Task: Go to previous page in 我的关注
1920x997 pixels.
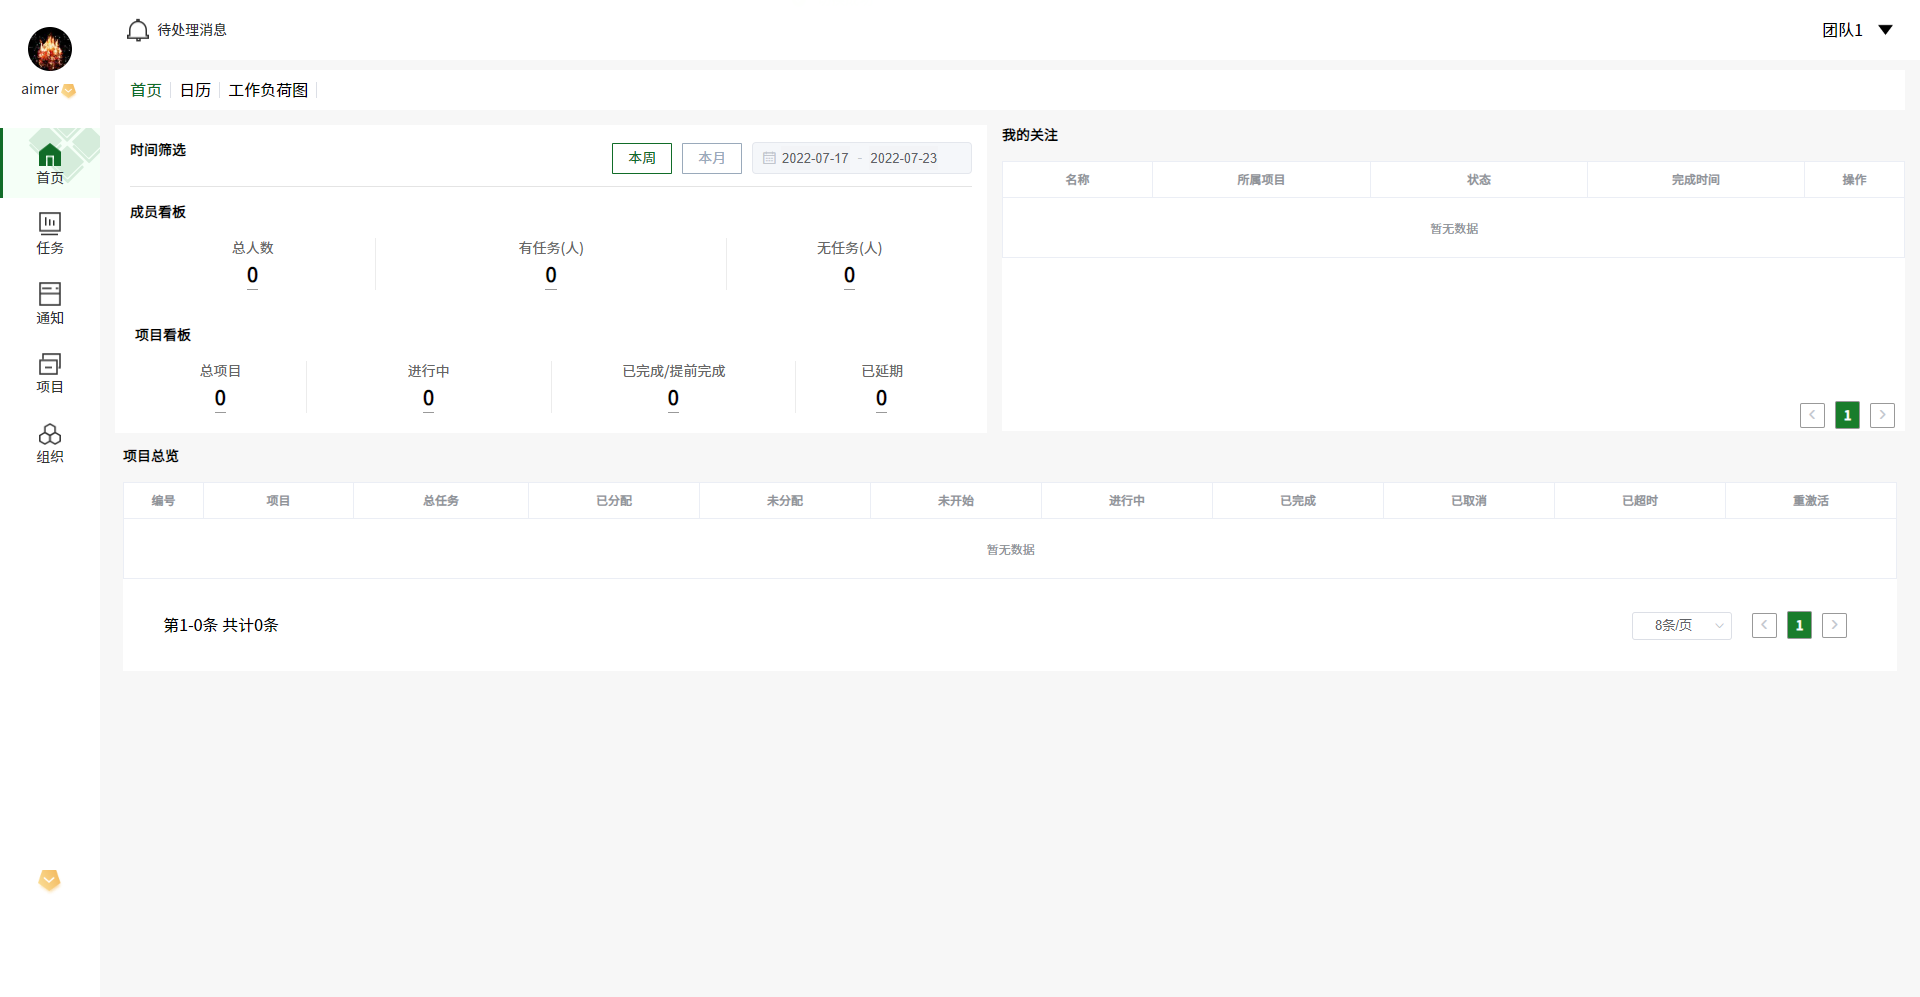Action: (1812, 415)
